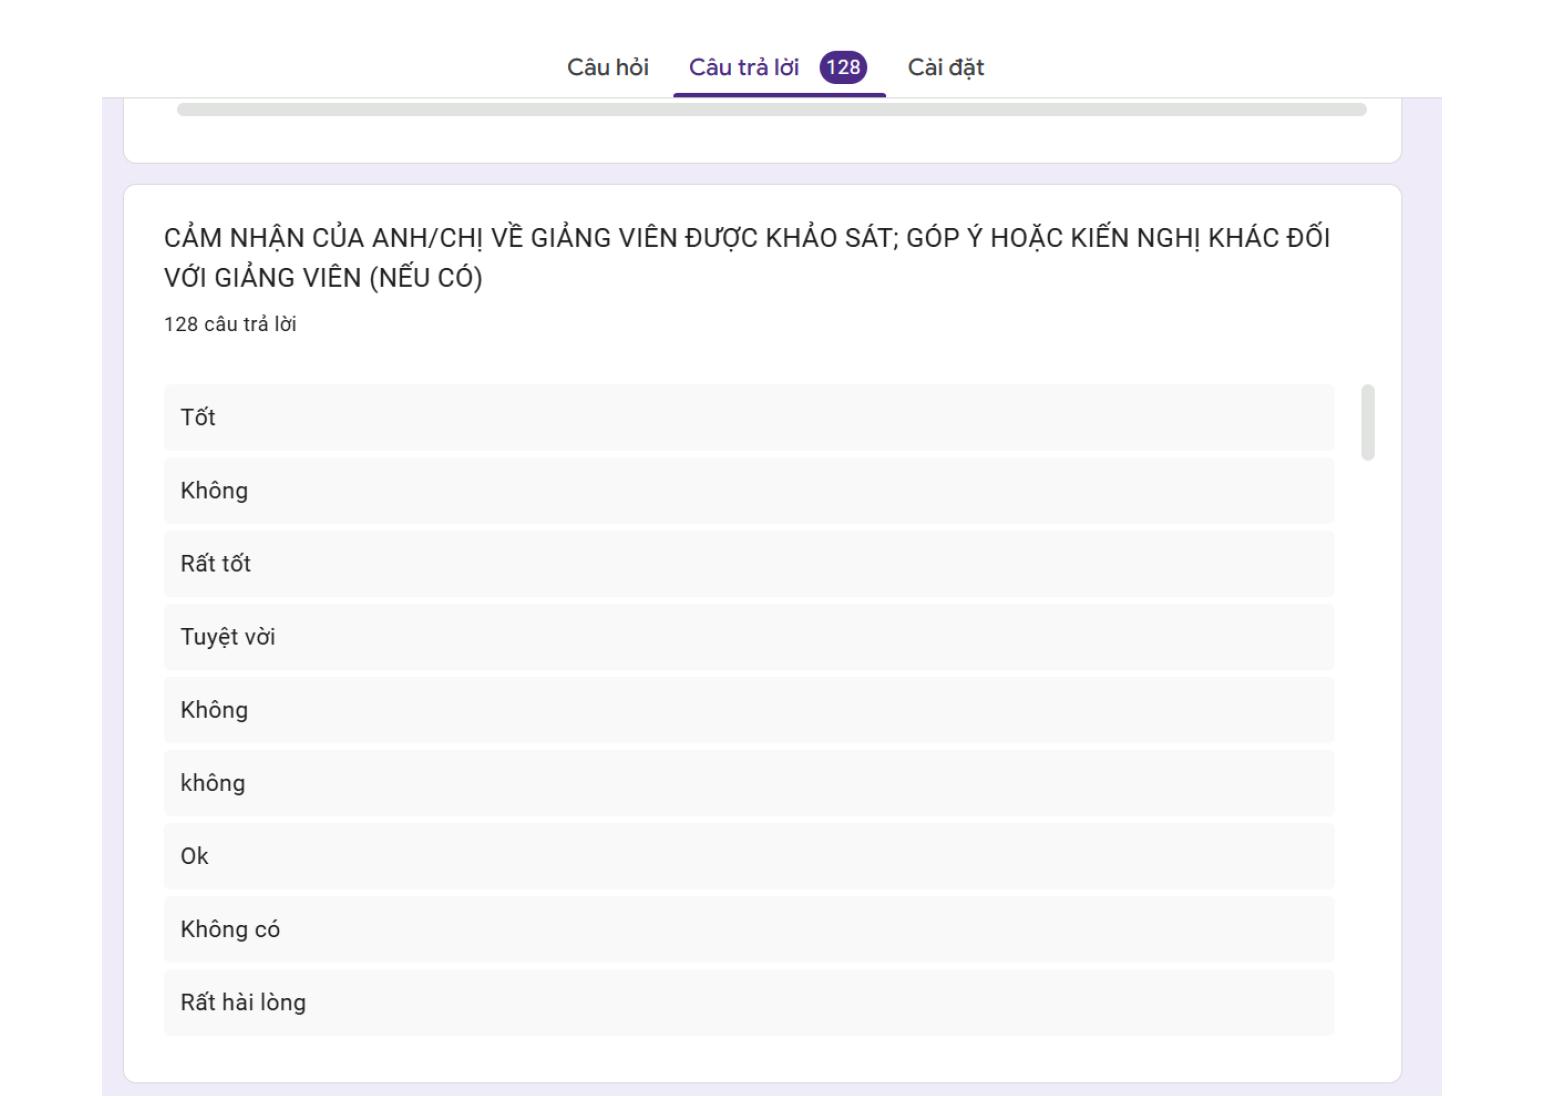
Task: Click the vertical scrollbar thumb of the response list
Action: [1367, 422]
